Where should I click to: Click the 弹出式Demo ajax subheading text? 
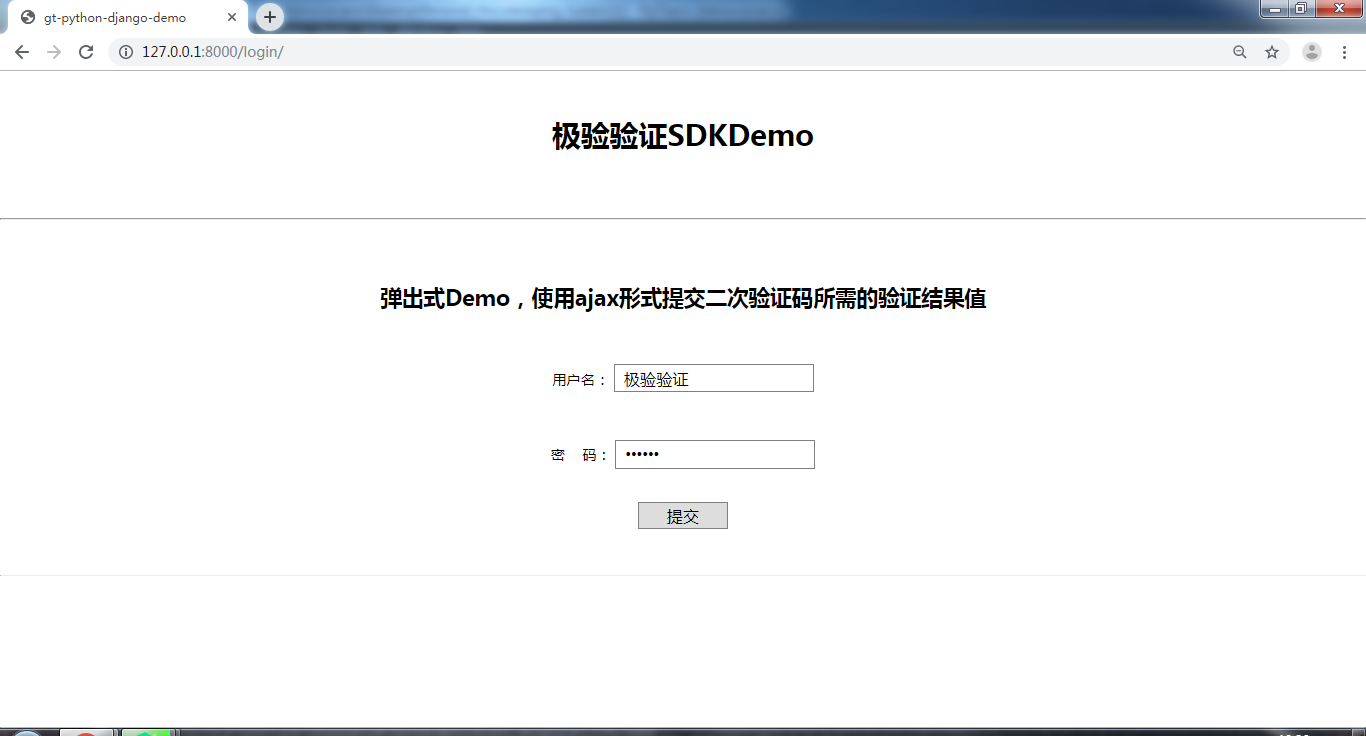pos(683,299)
